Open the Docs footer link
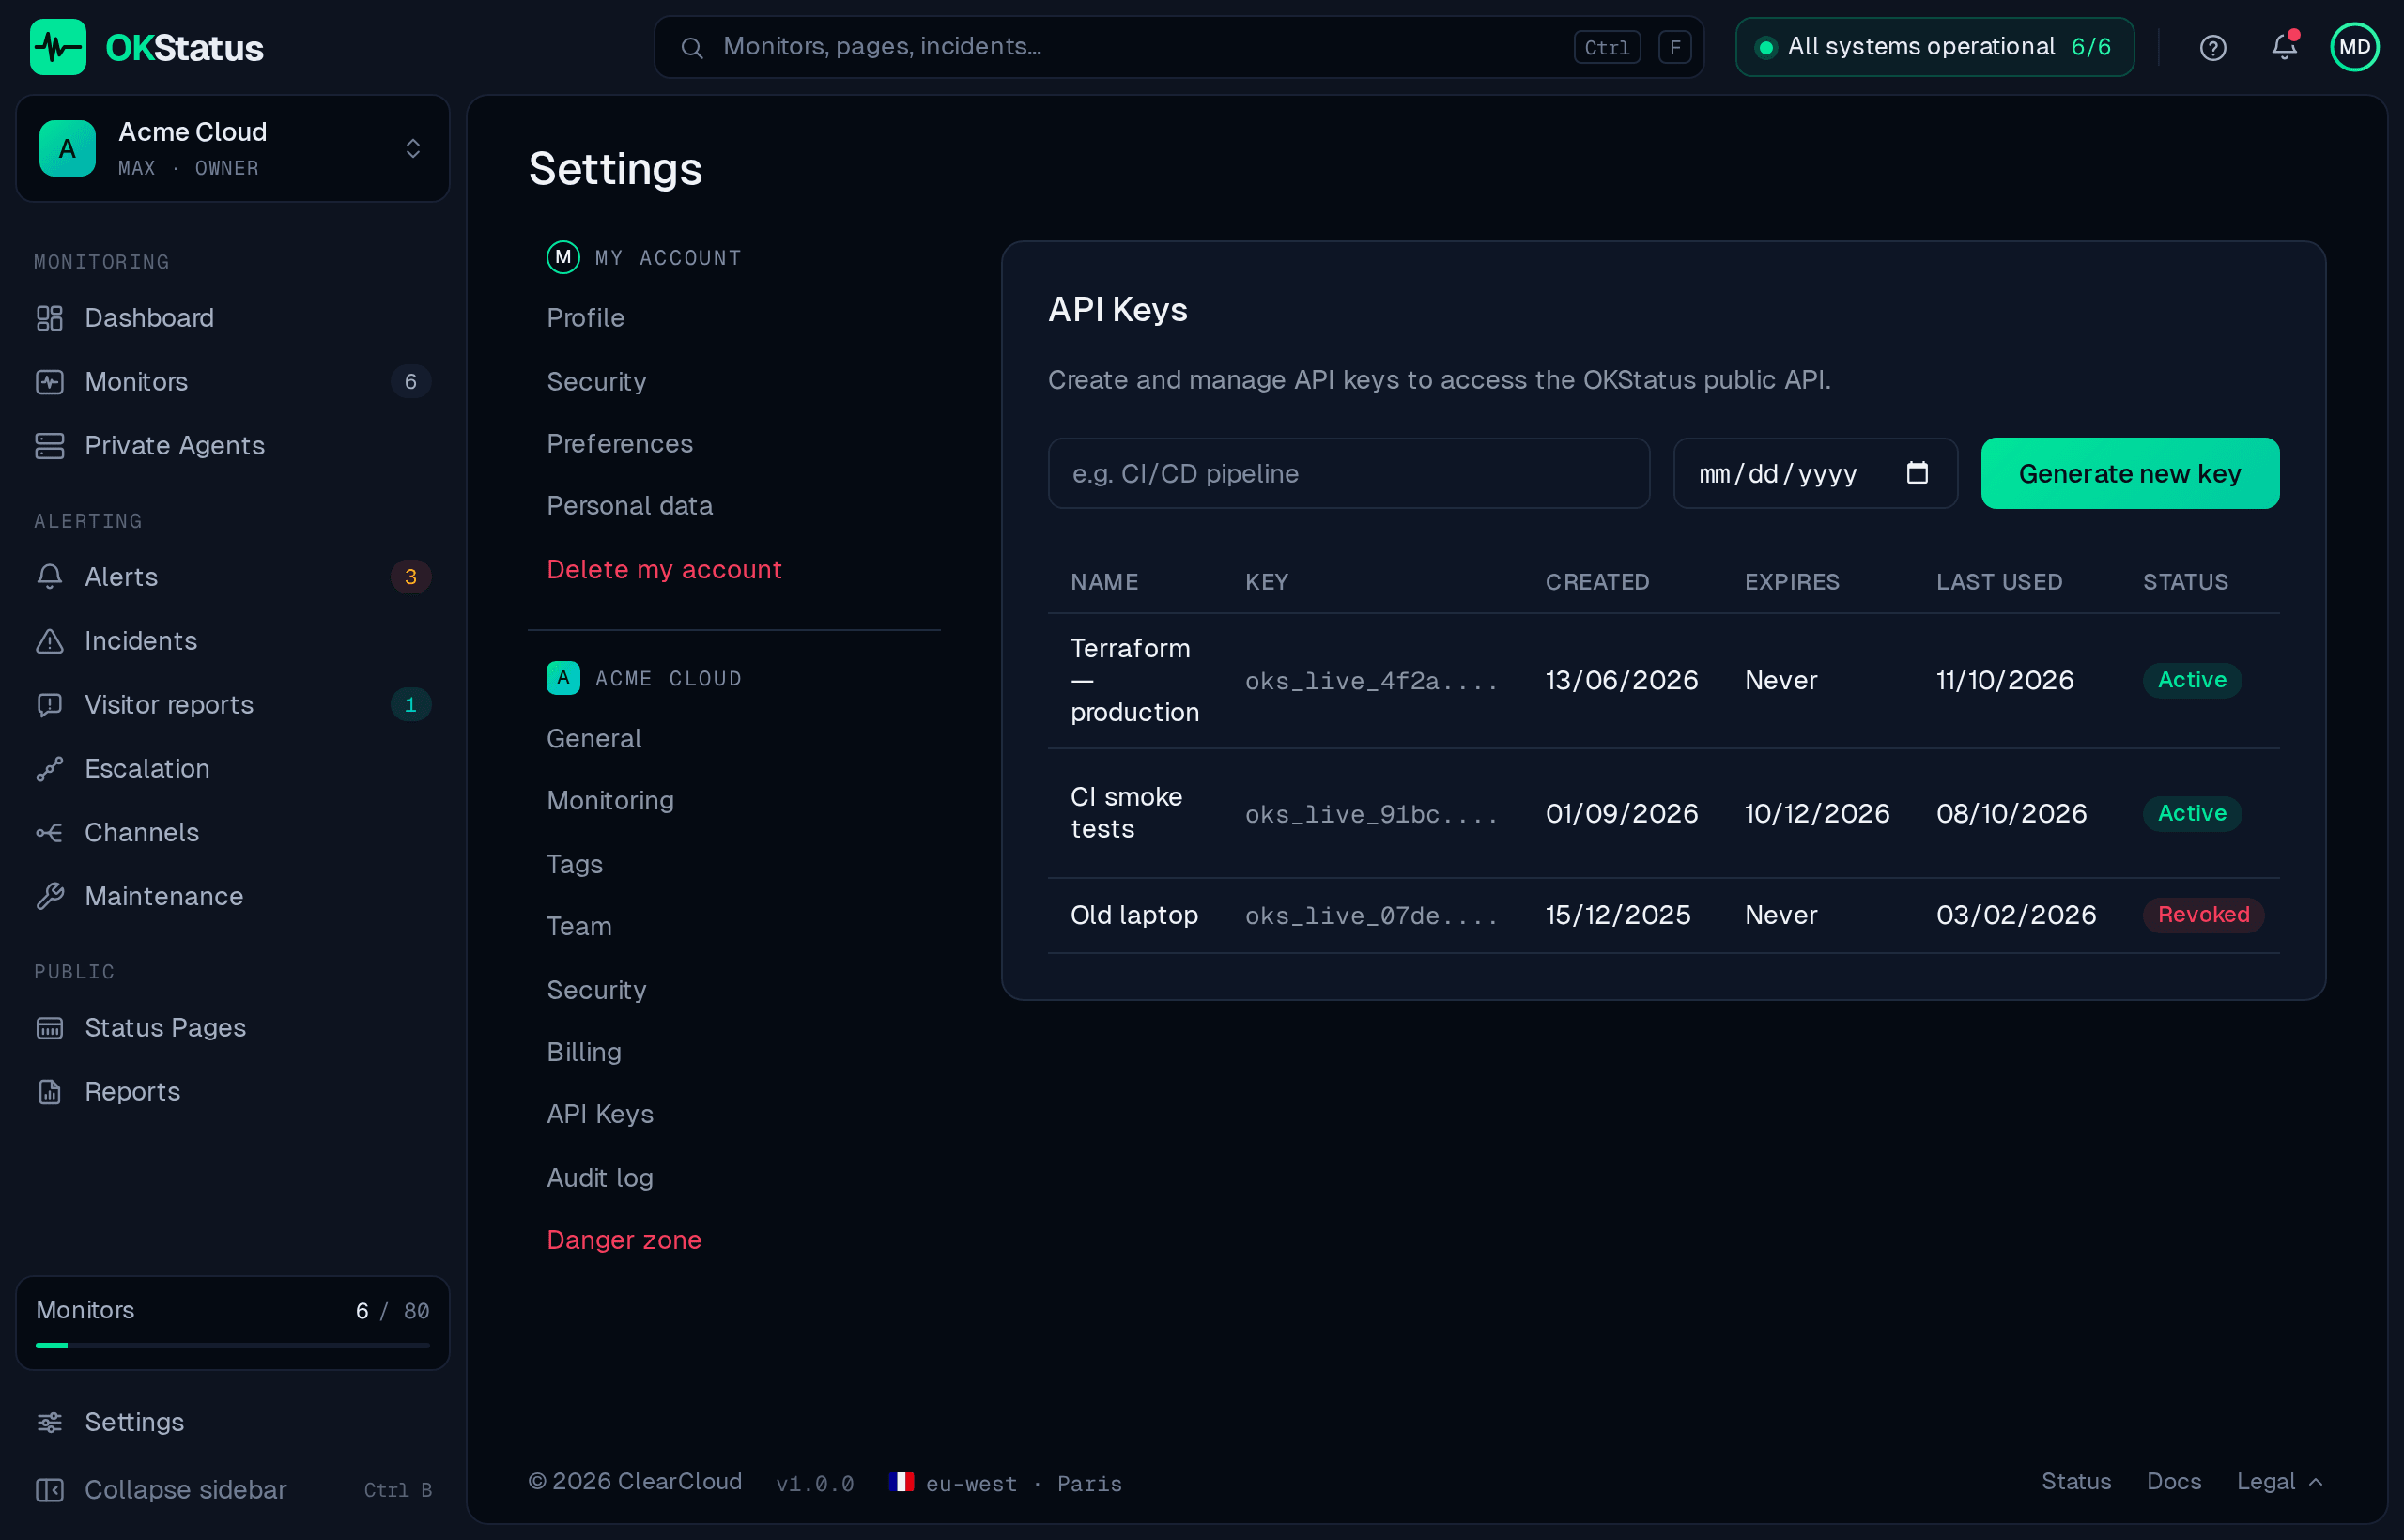 click(2174, 1482)
